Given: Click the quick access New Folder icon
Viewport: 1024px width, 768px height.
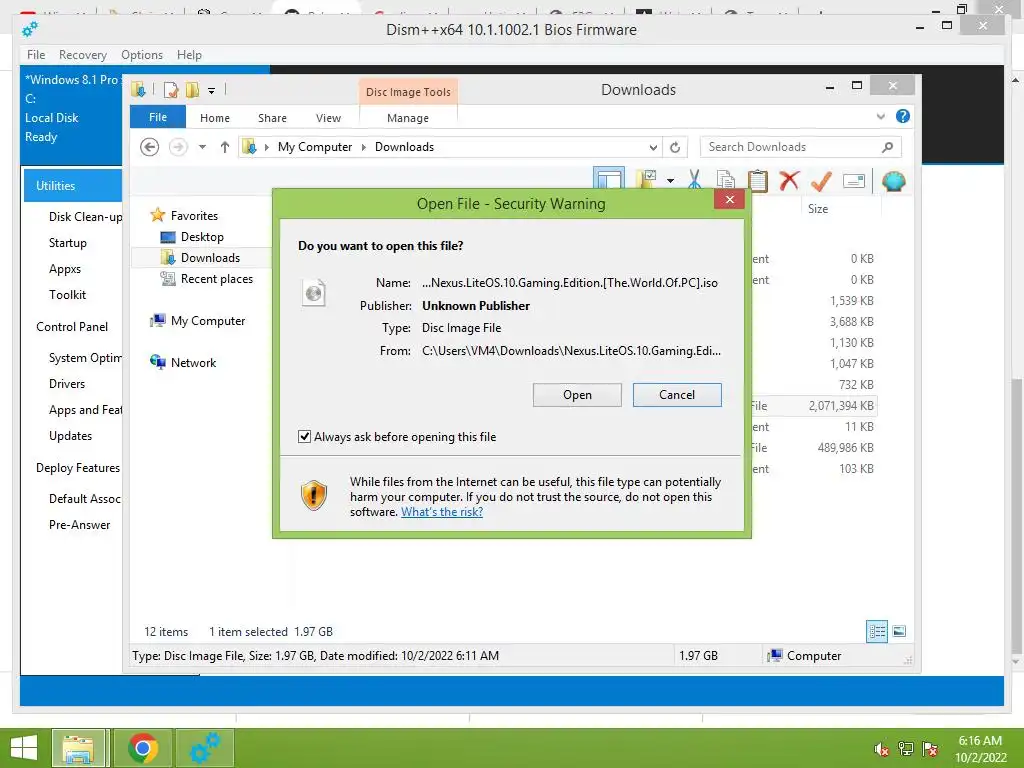Looking at the screenshot, I should [x=192, y=90].
